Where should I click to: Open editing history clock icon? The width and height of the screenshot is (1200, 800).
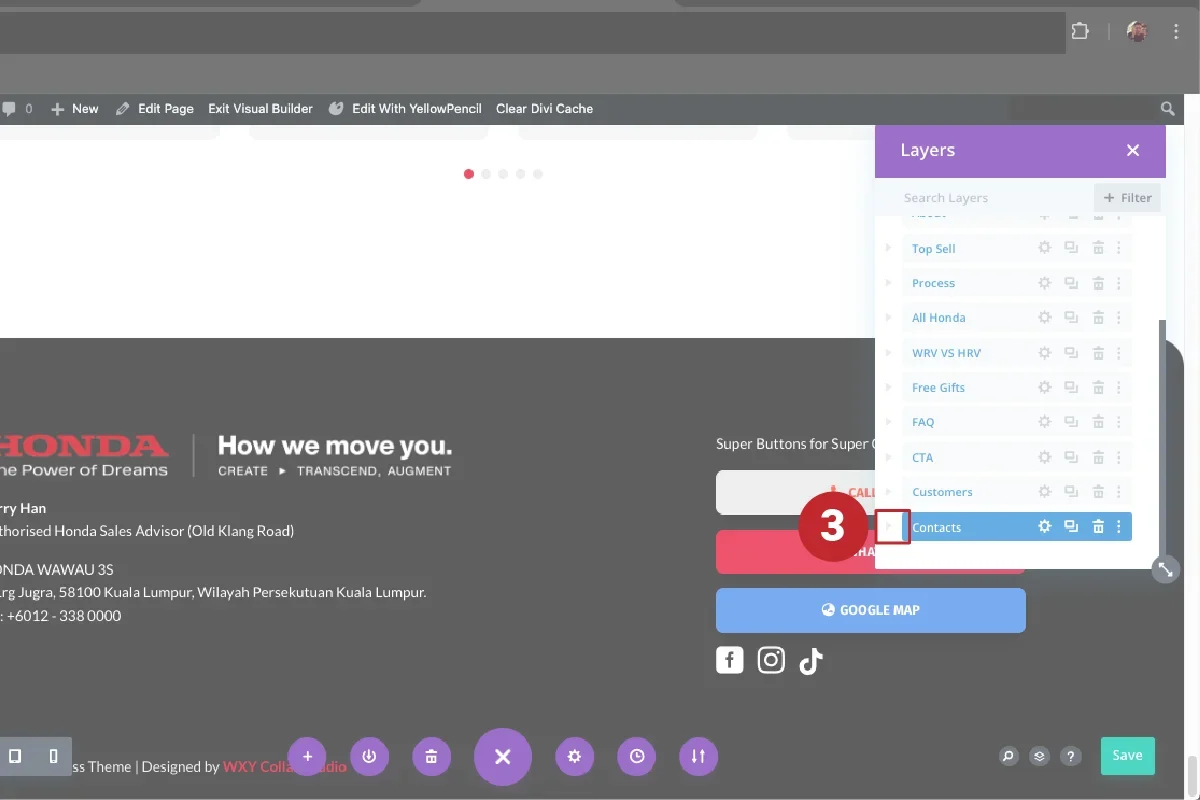(637, 757)
